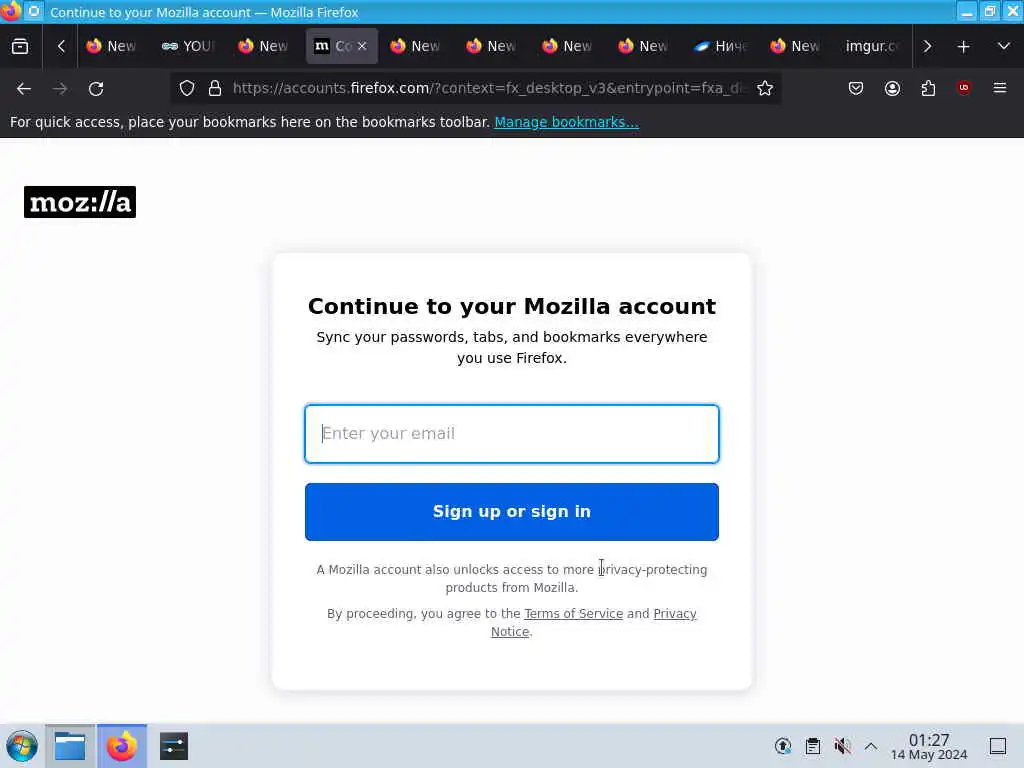
Task: Go back using the back arrow
Action: click(x=24, y=88)
